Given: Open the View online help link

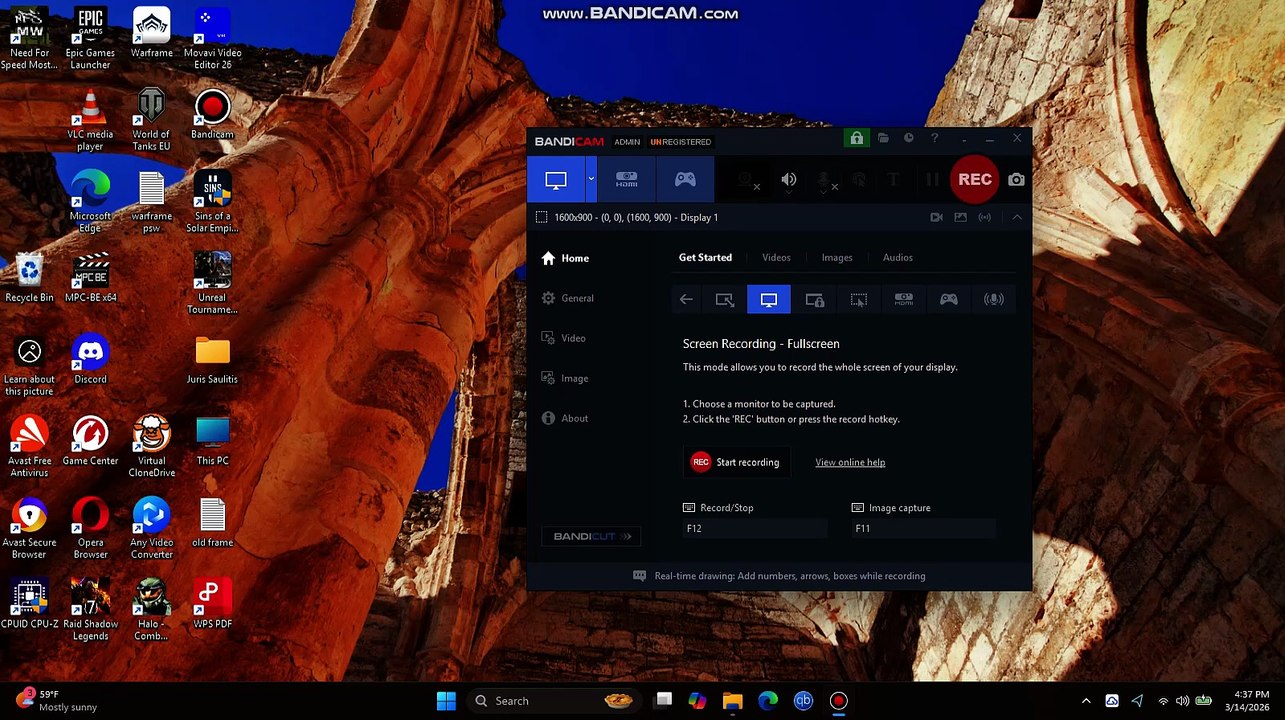Looking at the screenshot, I should tap(850, 462).
